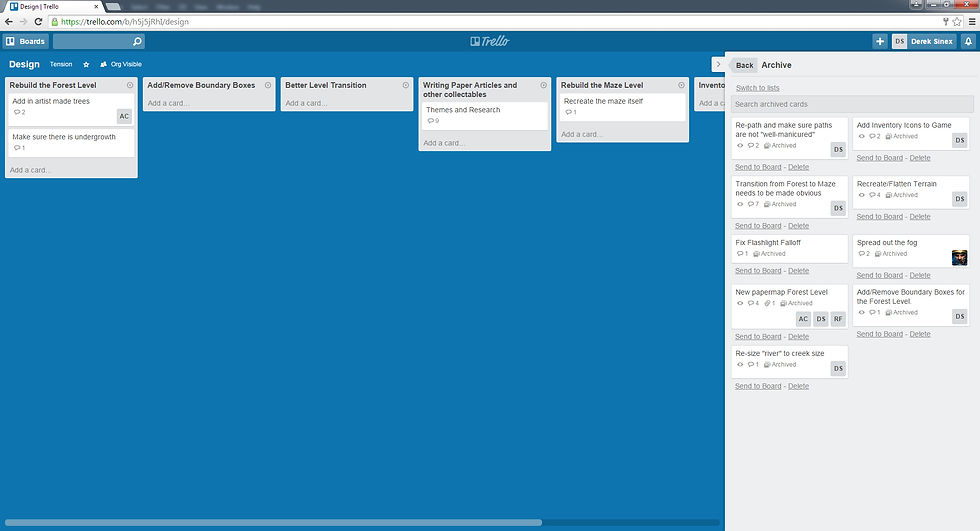Image resolution: width=980 pixels, height=531 pixels.
Task: Open the notifications bell icon
Action: pyautogui.click(x=968, y=41)
